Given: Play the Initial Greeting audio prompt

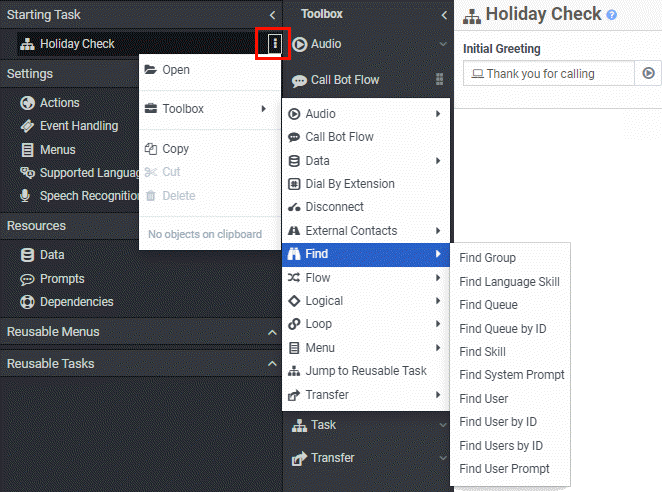Looking at the screenshot, I should [648, 73].
